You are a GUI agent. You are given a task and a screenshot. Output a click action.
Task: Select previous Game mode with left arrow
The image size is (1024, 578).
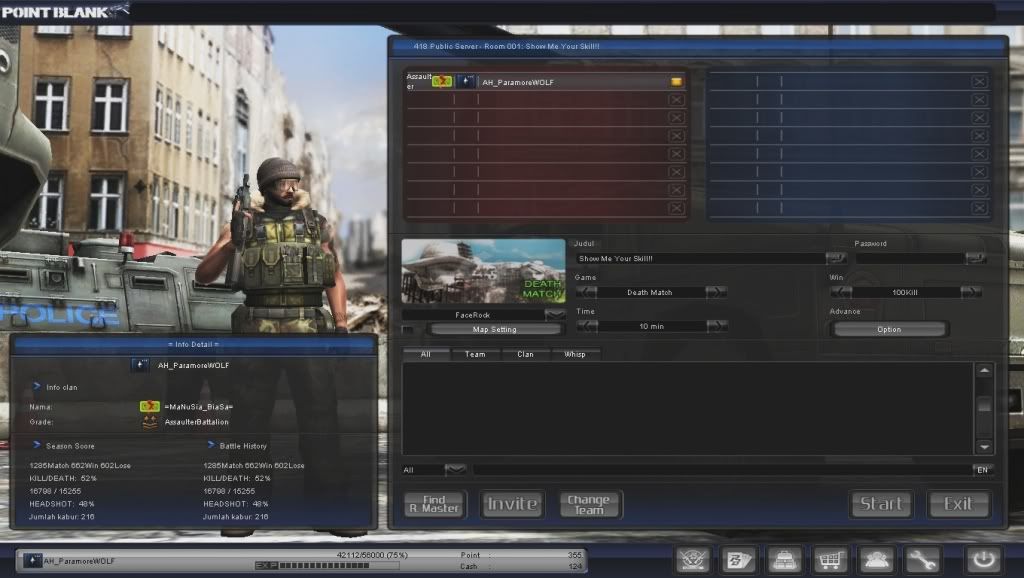coord(586,292)
